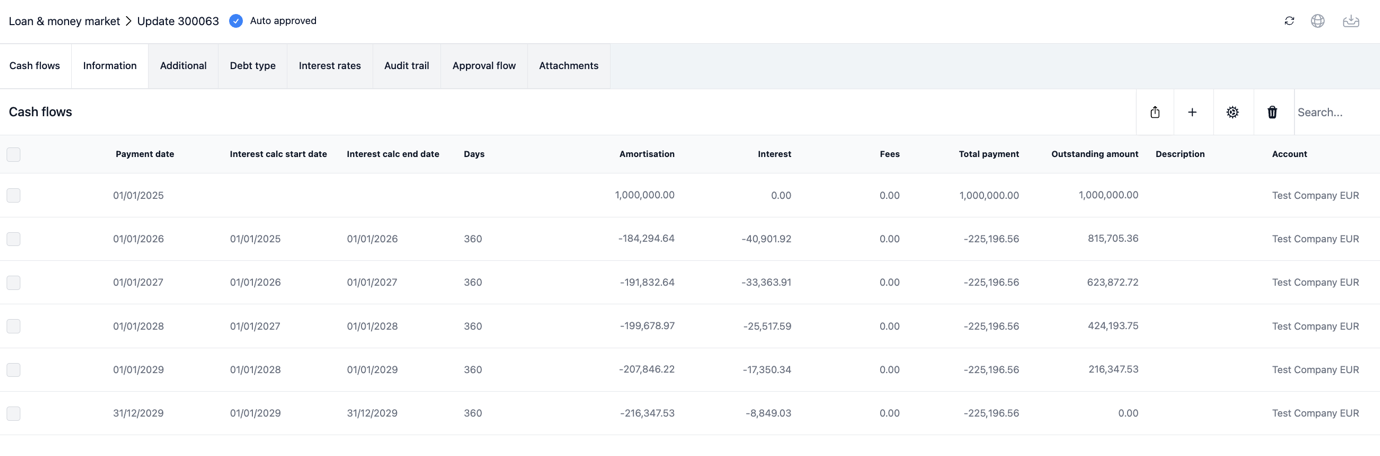Sort by the Interest column header

[x=774, y=154]
